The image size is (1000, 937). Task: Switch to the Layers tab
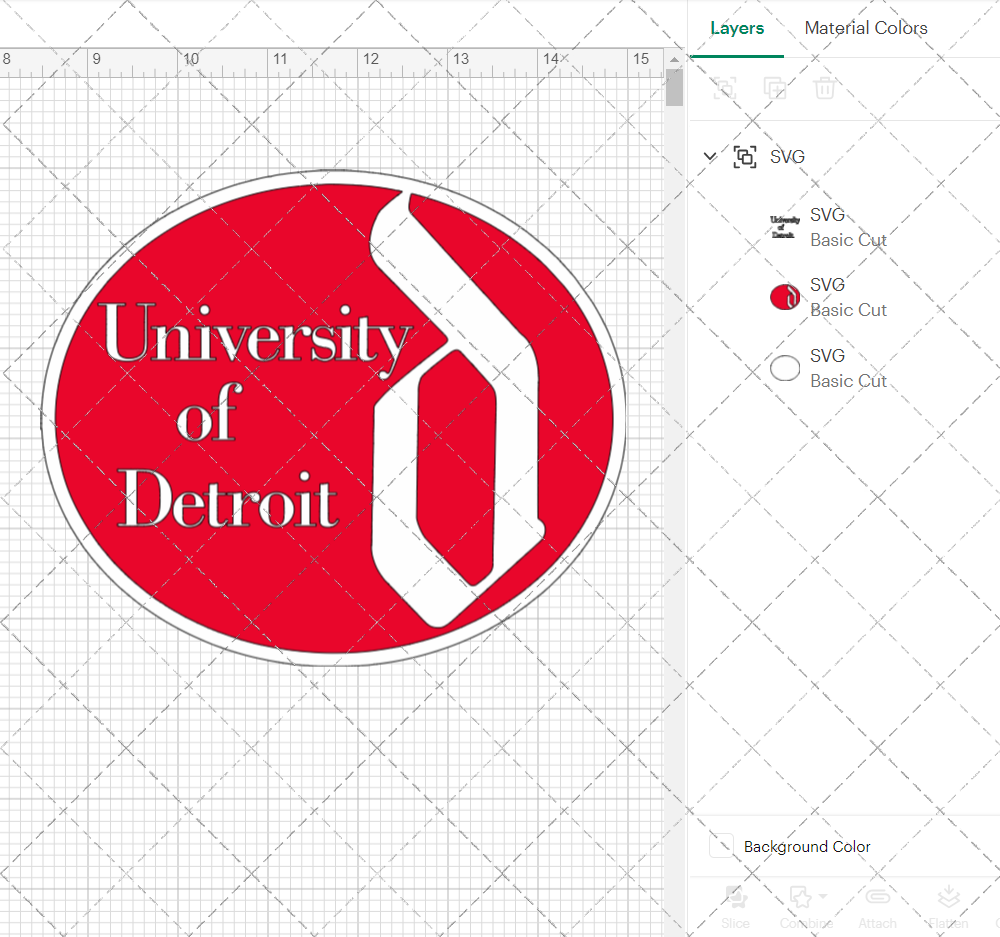pos(737,28)
